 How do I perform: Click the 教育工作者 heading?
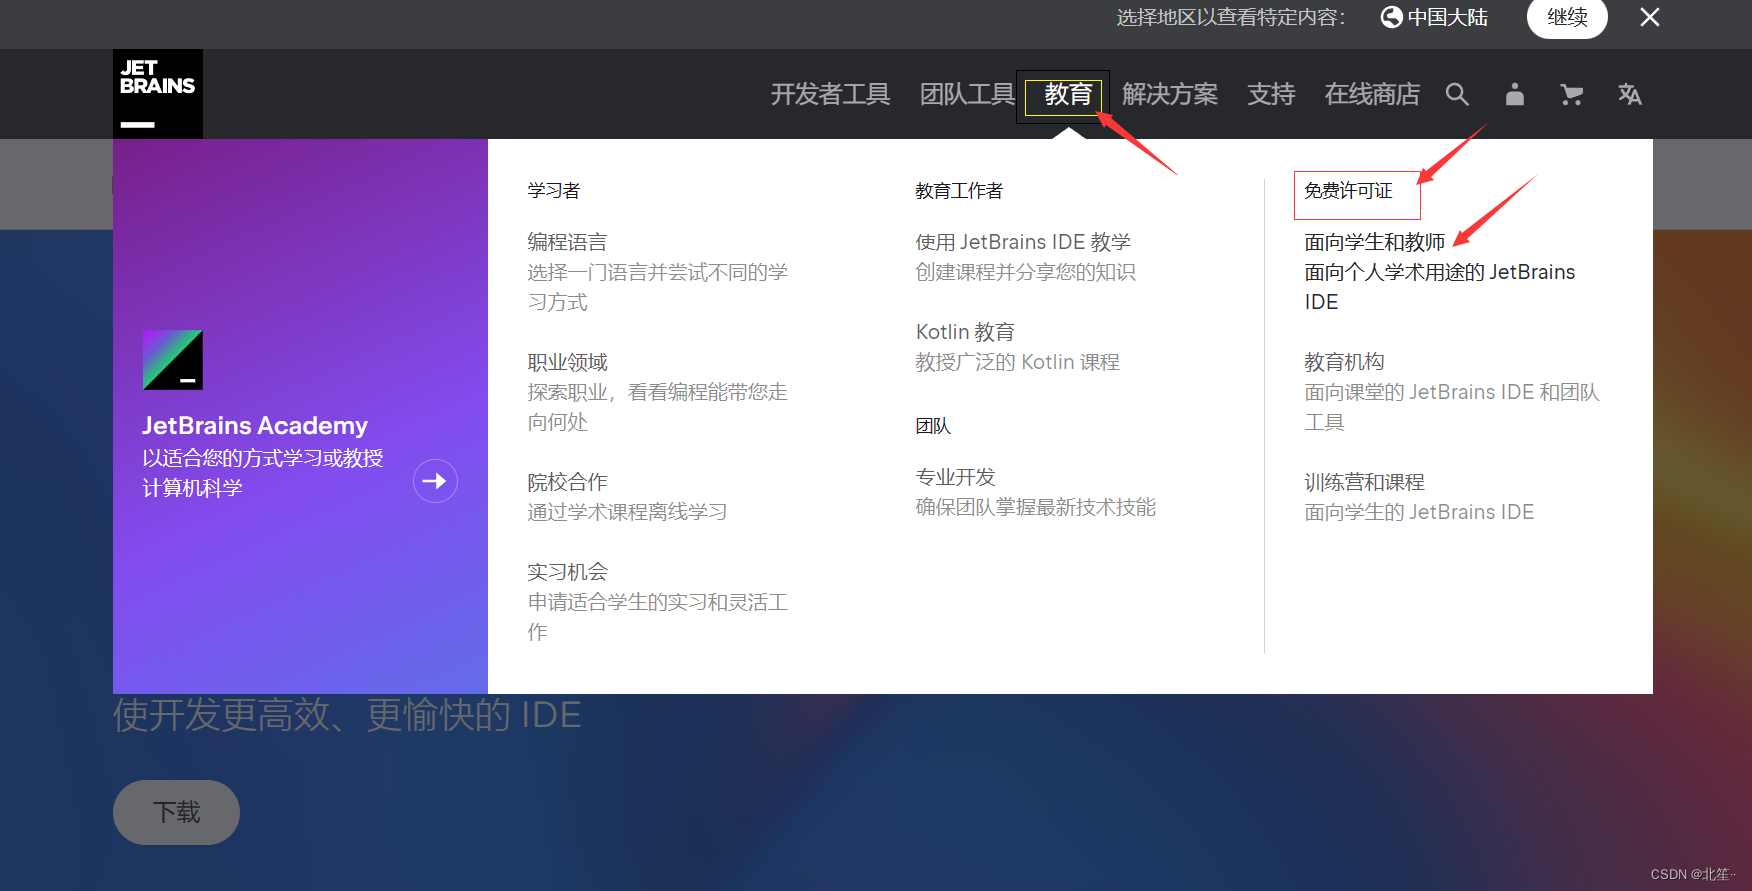(959, 191)
